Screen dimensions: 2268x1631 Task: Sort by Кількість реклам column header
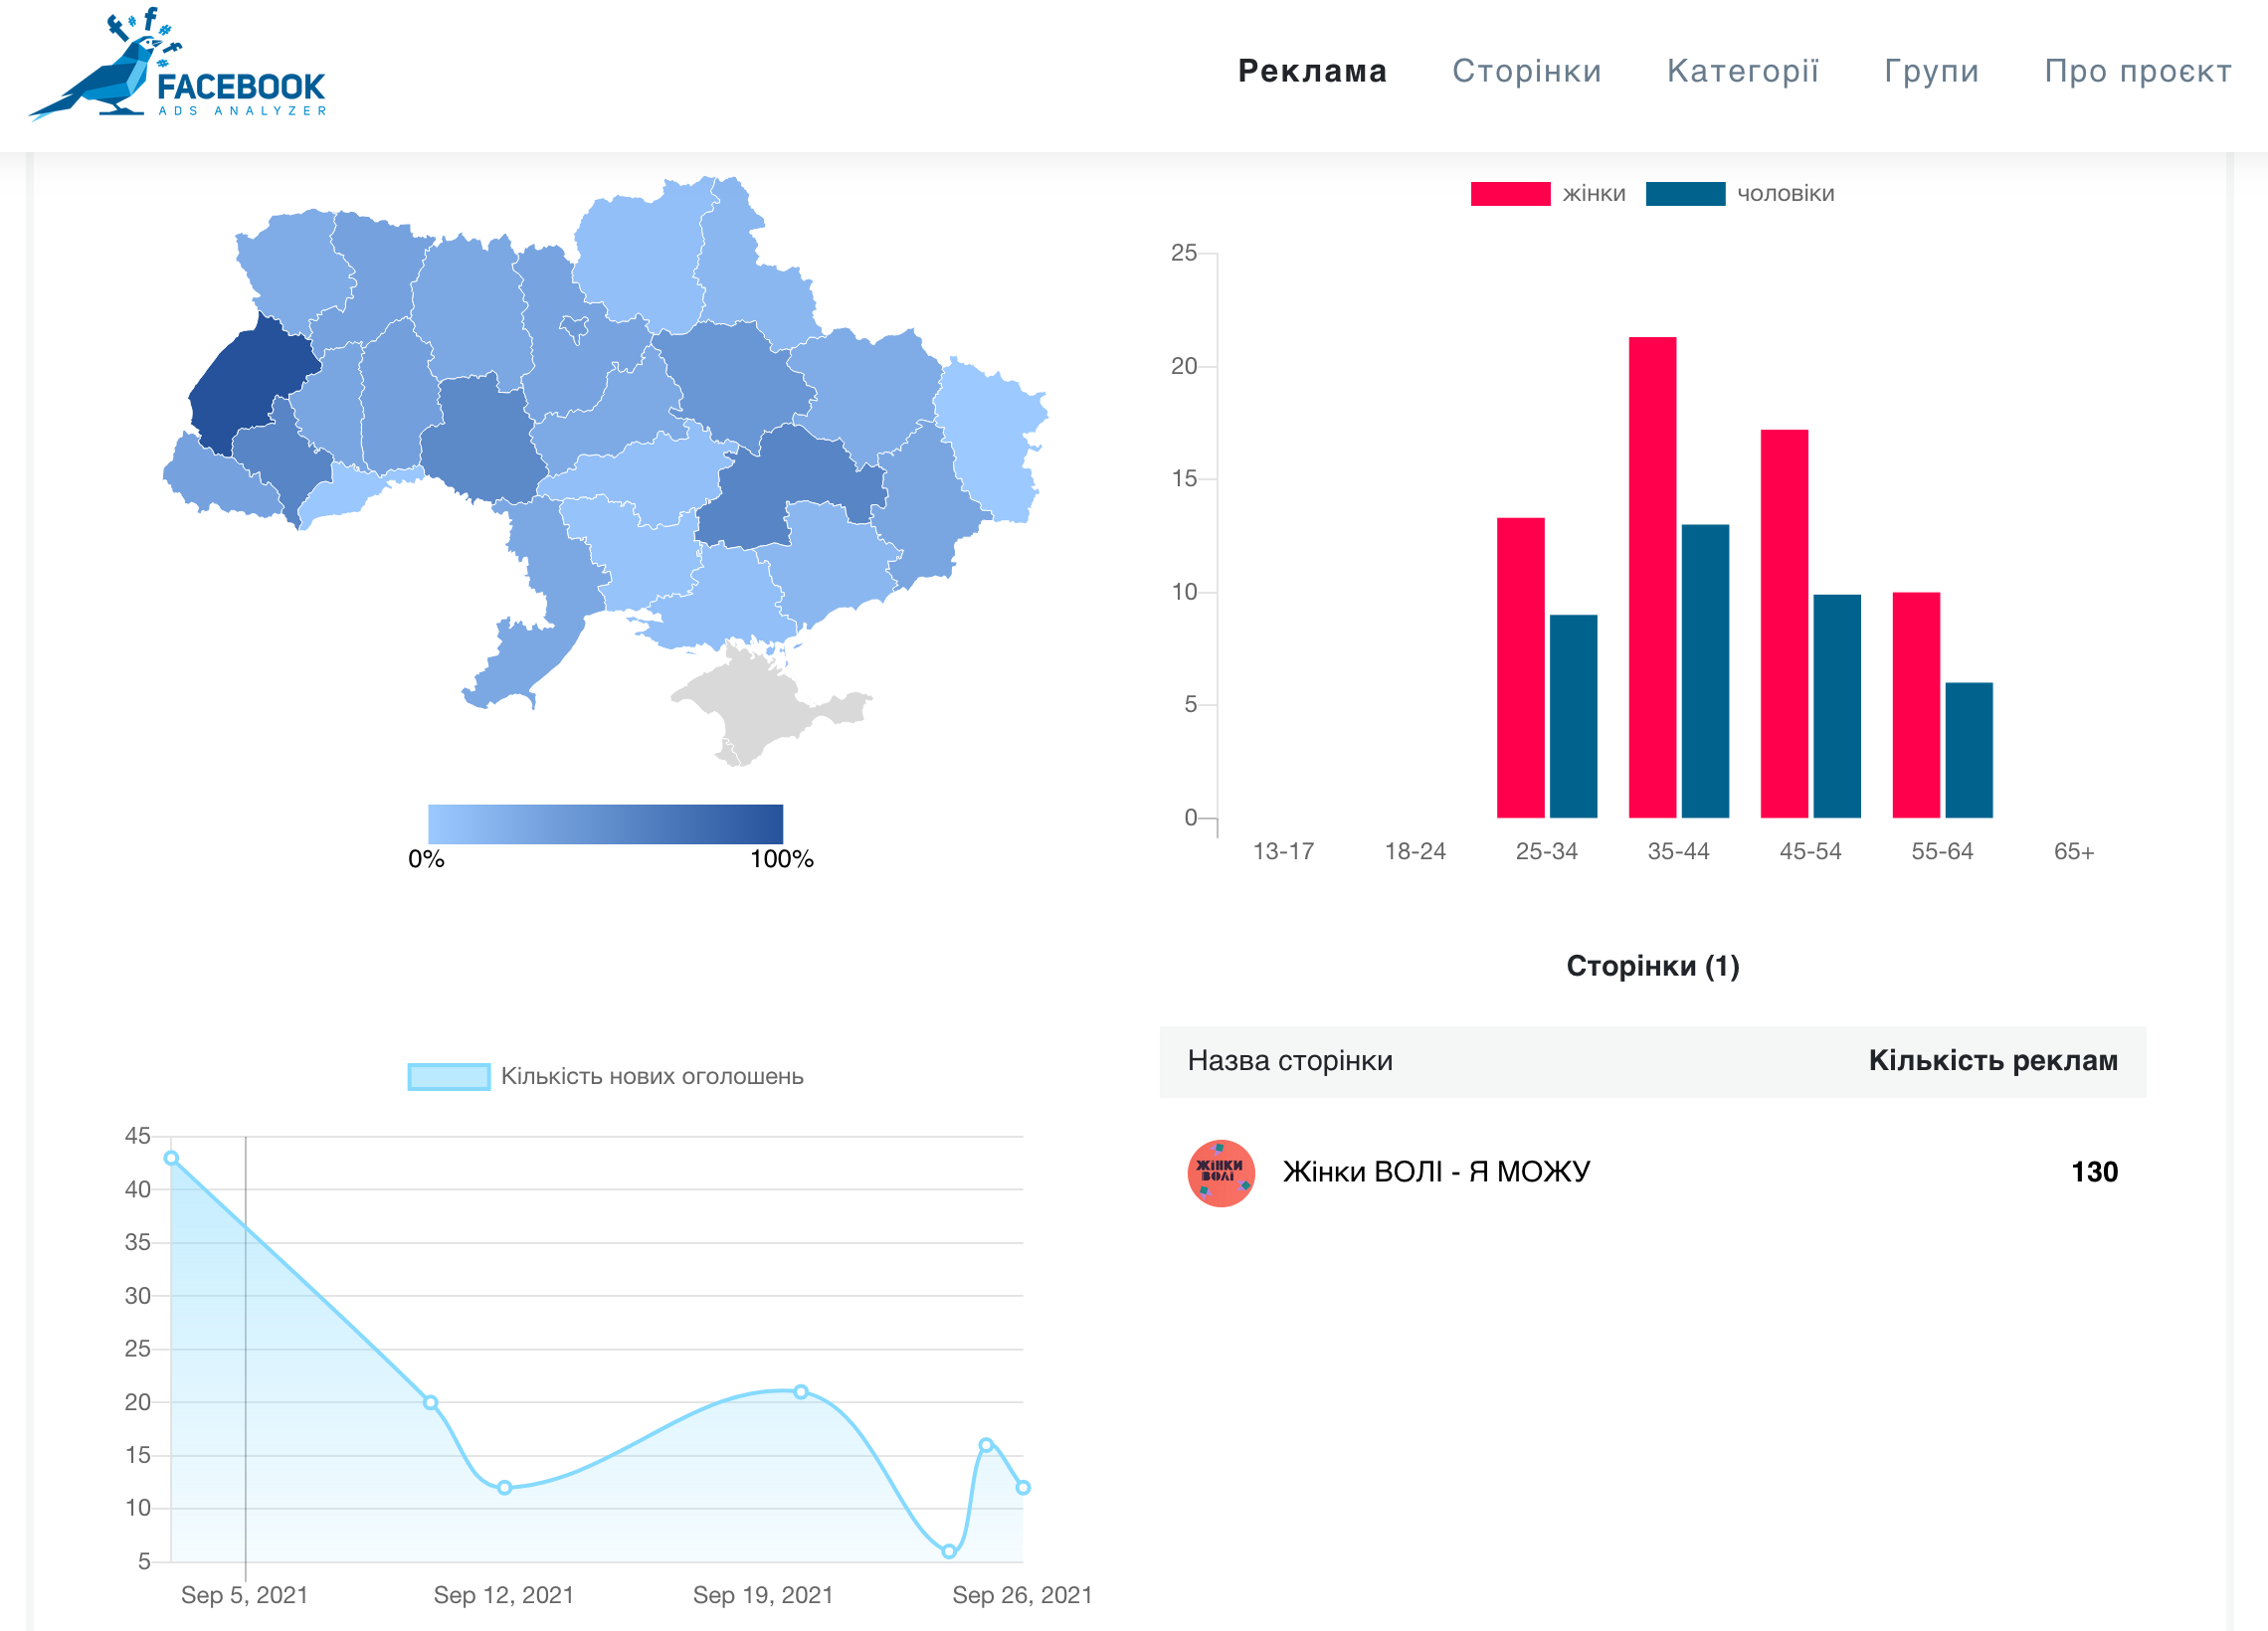coord(1992,1060)
